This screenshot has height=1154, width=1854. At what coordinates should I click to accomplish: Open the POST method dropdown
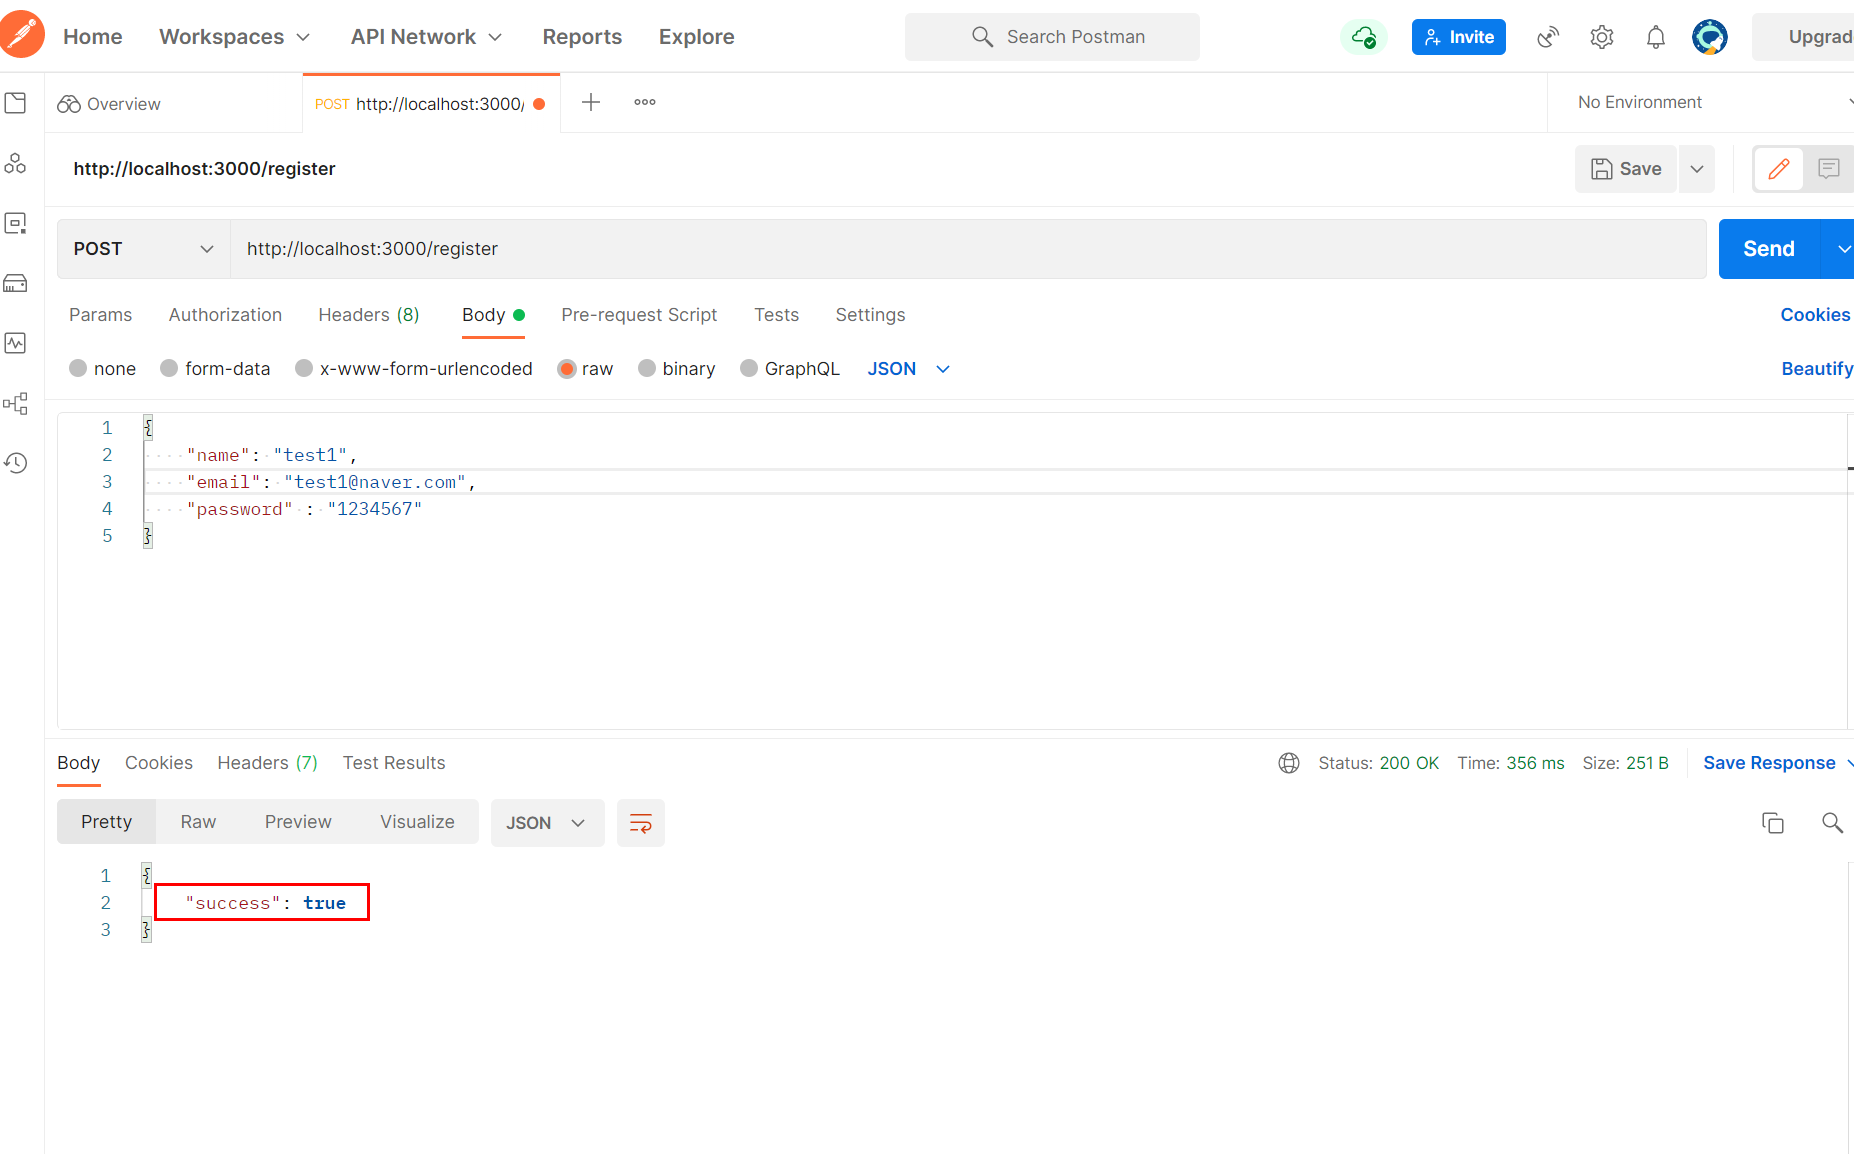[x=144, y=249]
